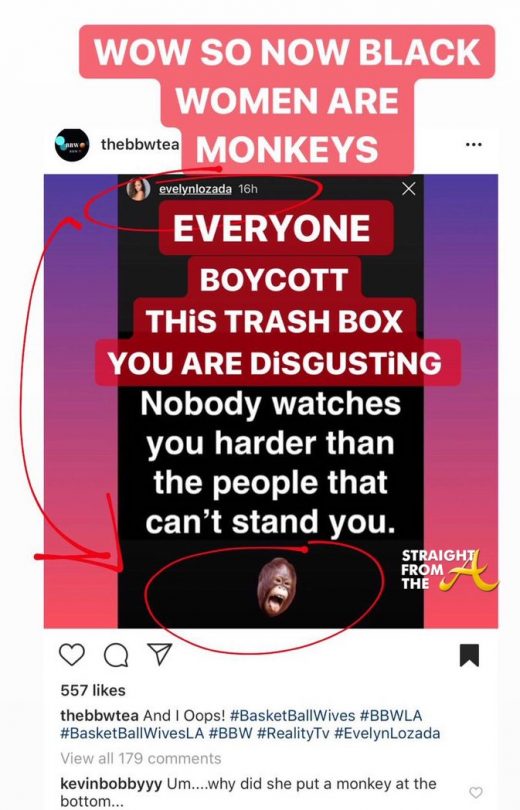Open the #BasketBallWives hashtag
520x810 pixels.
tap(292, 715)
